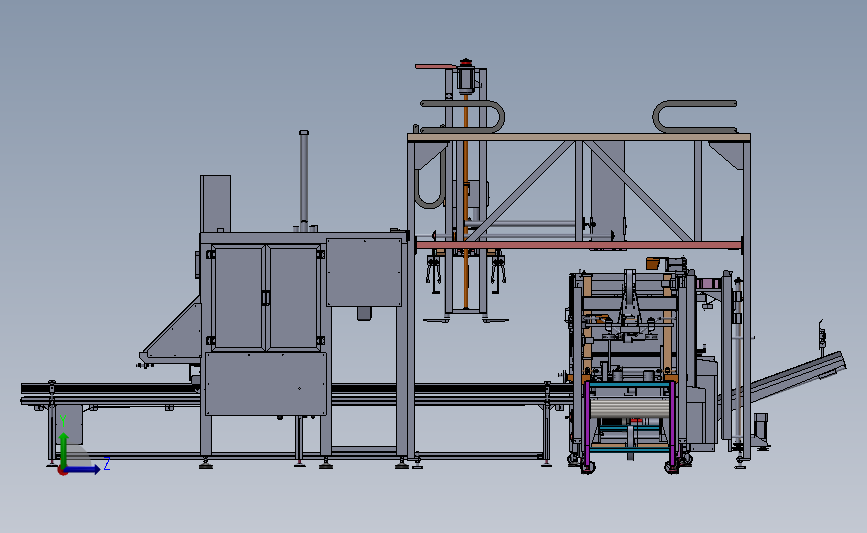
Task: Click the blue Z axis arrow of triad
Action: coord(83,470)
